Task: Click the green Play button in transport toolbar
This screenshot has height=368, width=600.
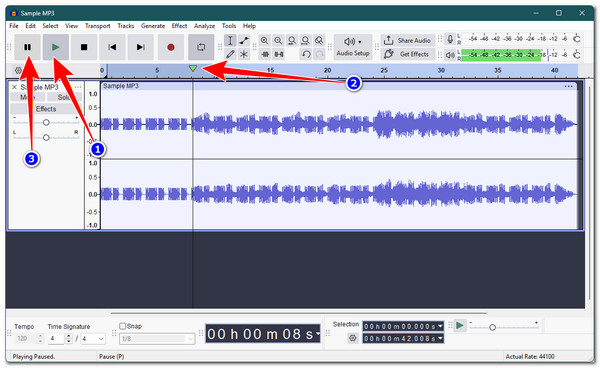Action: point(55,47)
